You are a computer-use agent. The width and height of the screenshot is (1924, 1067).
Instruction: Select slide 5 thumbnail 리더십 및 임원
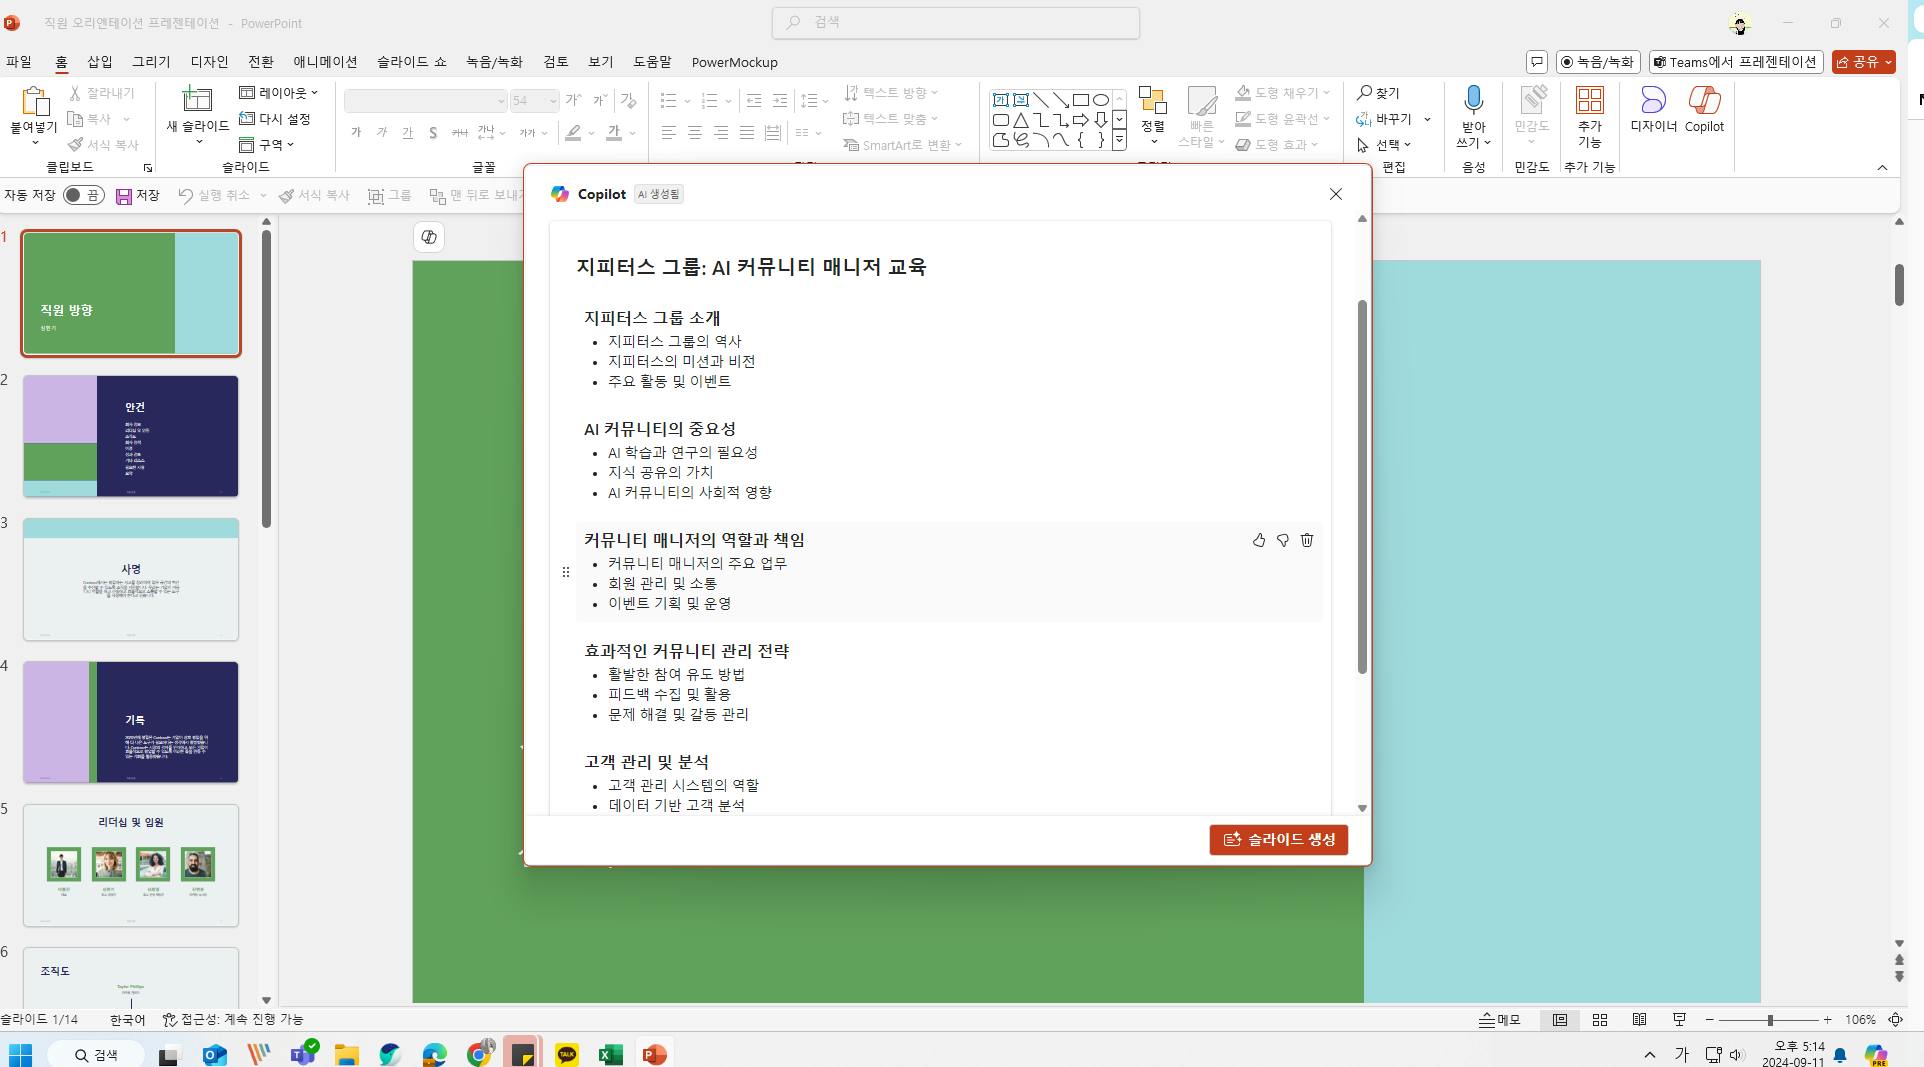[x=131, y=865]
